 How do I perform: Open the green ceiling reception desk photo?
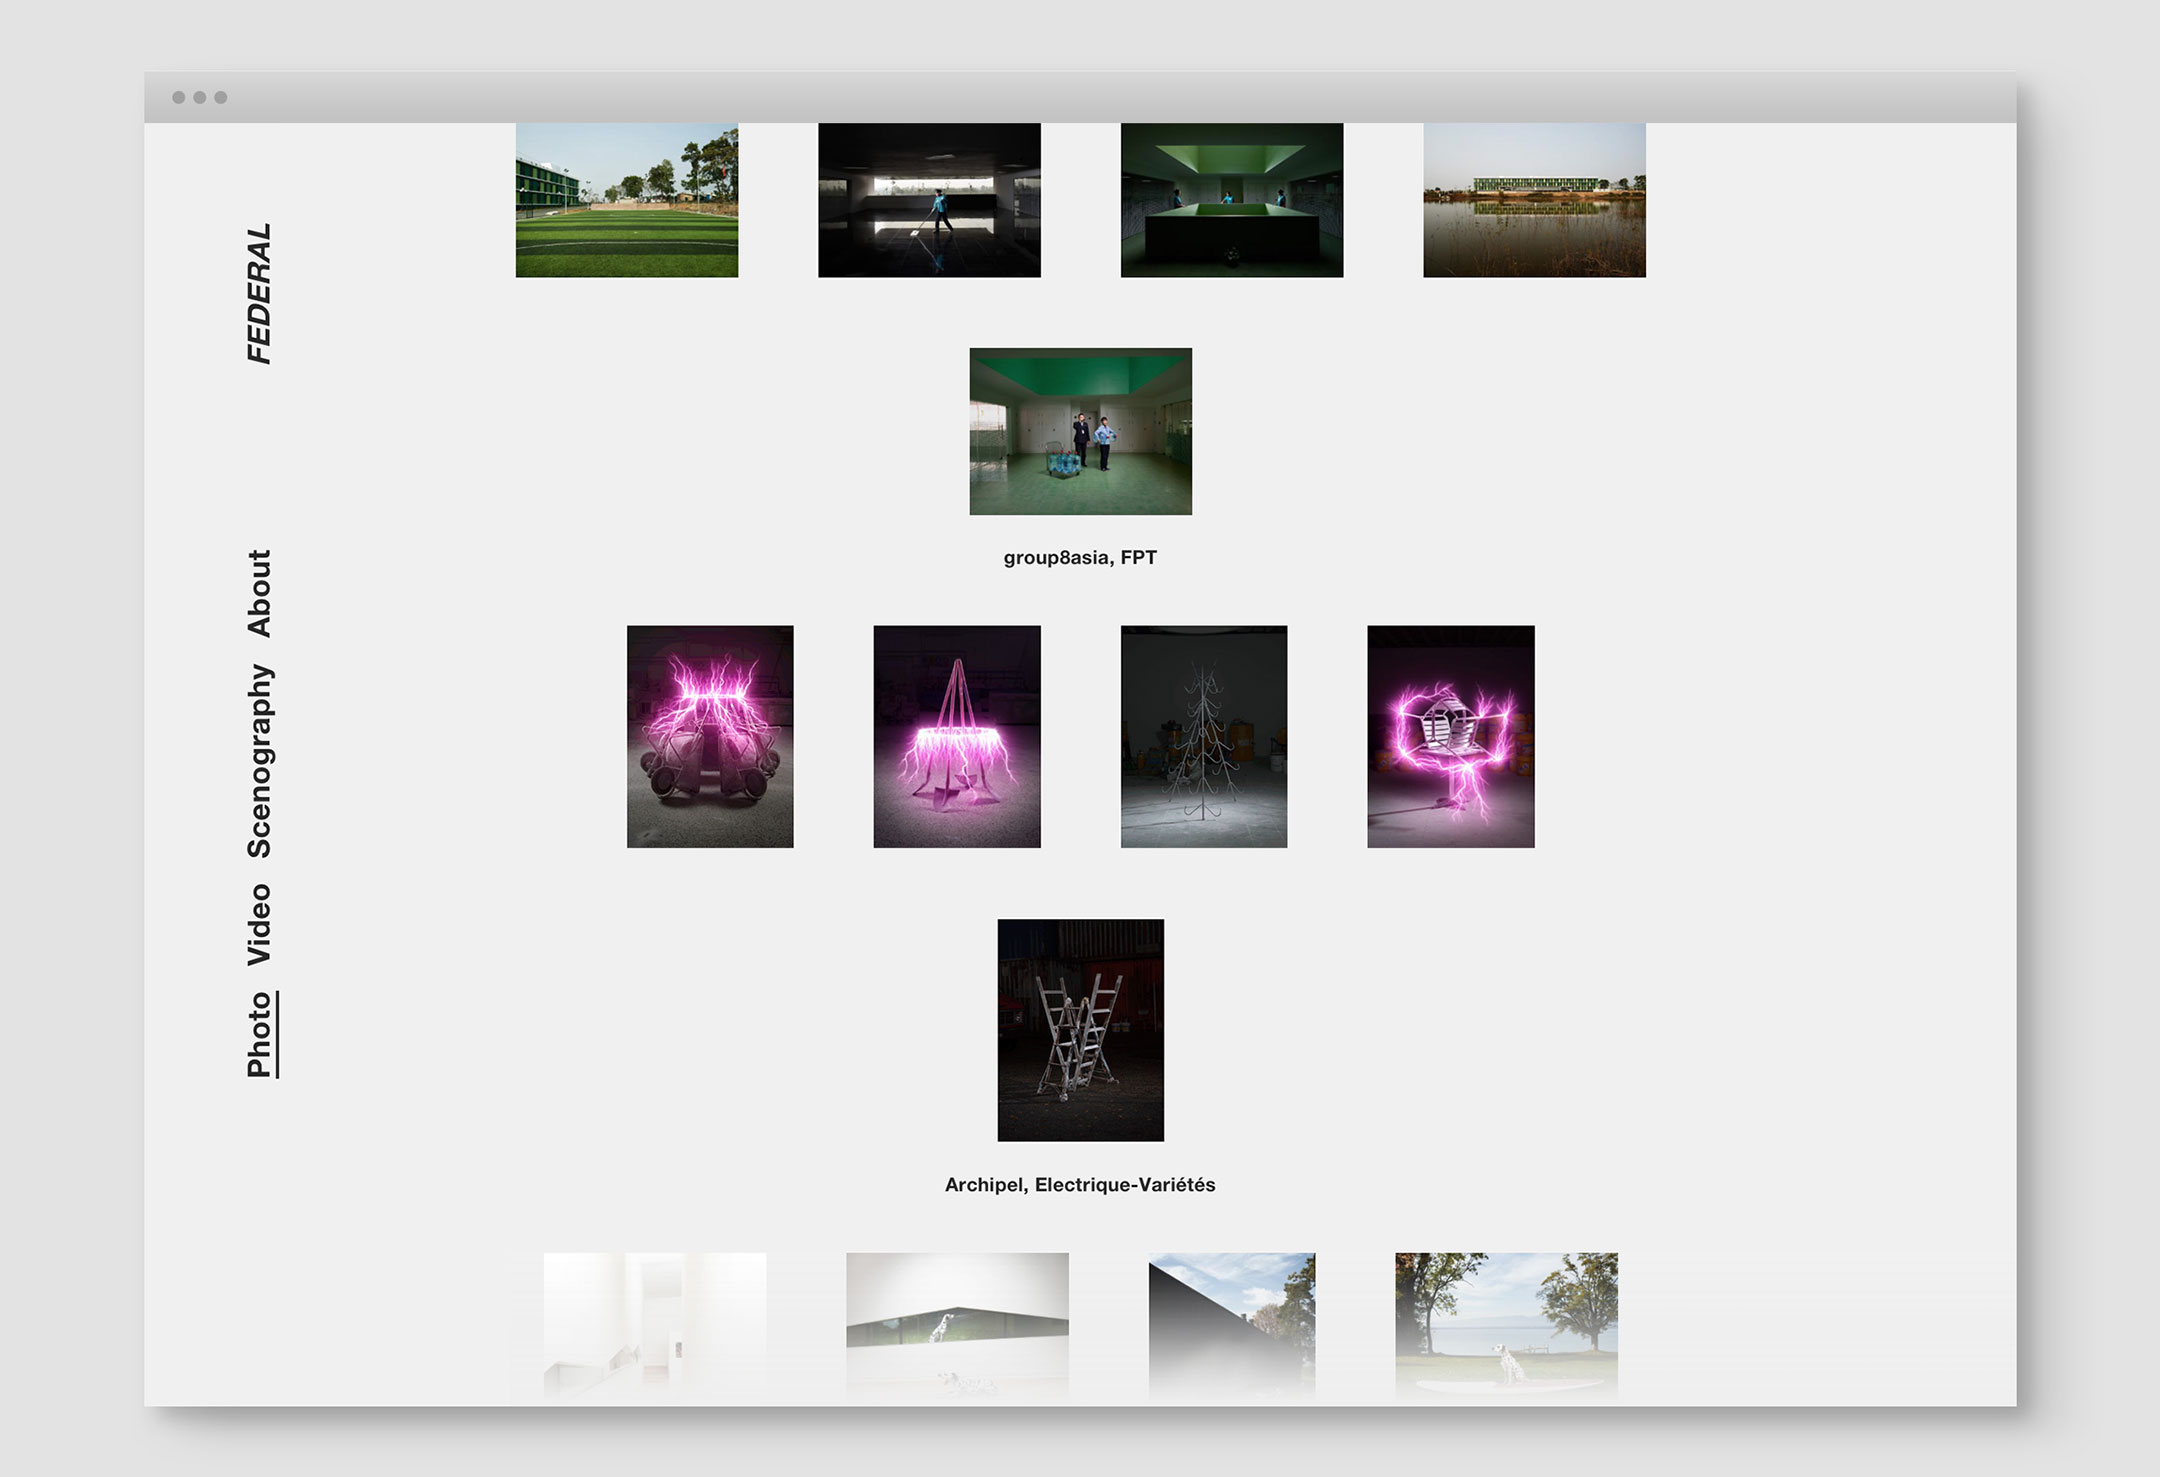point(1232,200)
